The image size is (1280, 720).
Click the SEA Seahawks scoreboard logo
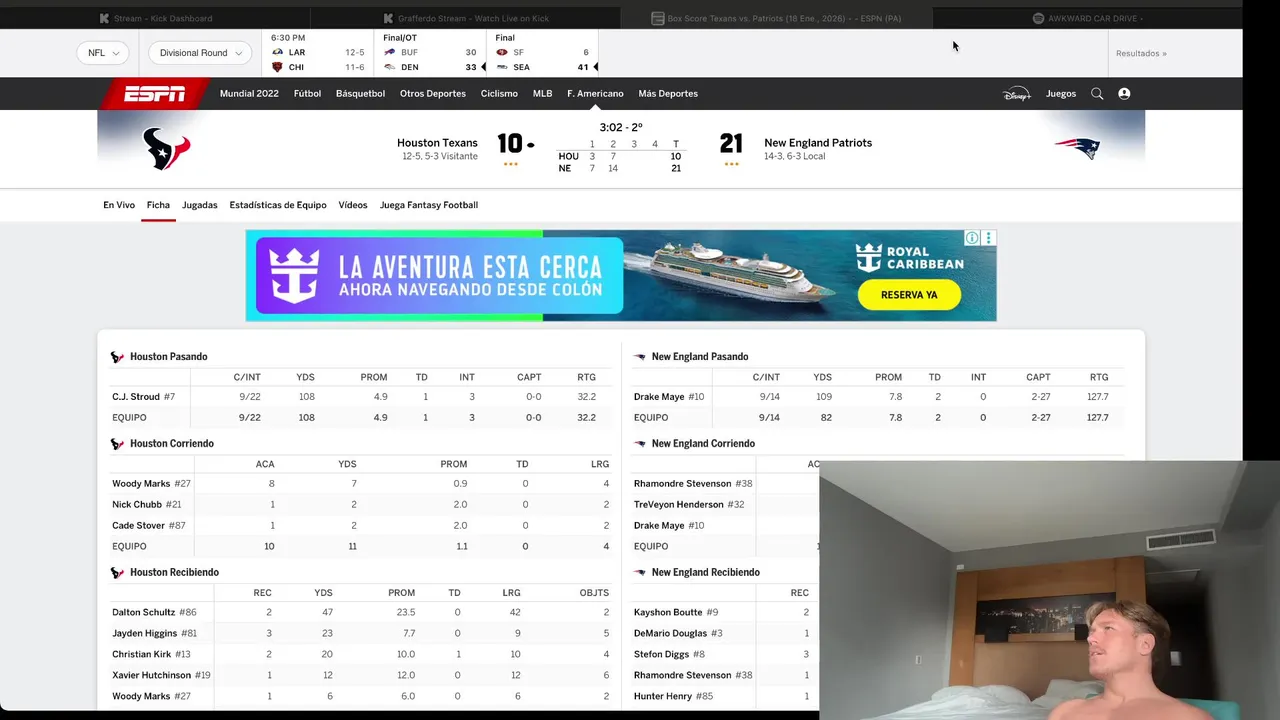(502, 67)
